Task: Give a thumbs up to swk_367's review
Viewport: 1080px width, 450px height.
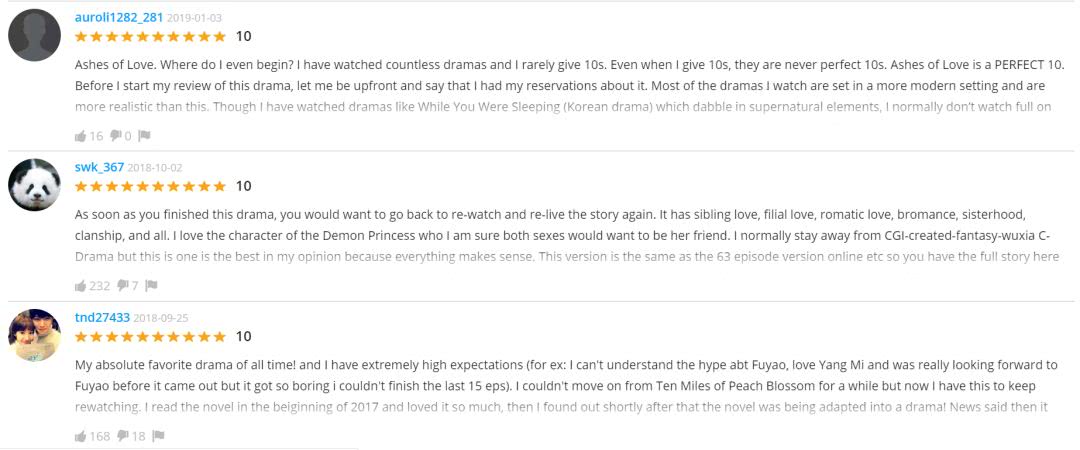Action: [81, 285]
